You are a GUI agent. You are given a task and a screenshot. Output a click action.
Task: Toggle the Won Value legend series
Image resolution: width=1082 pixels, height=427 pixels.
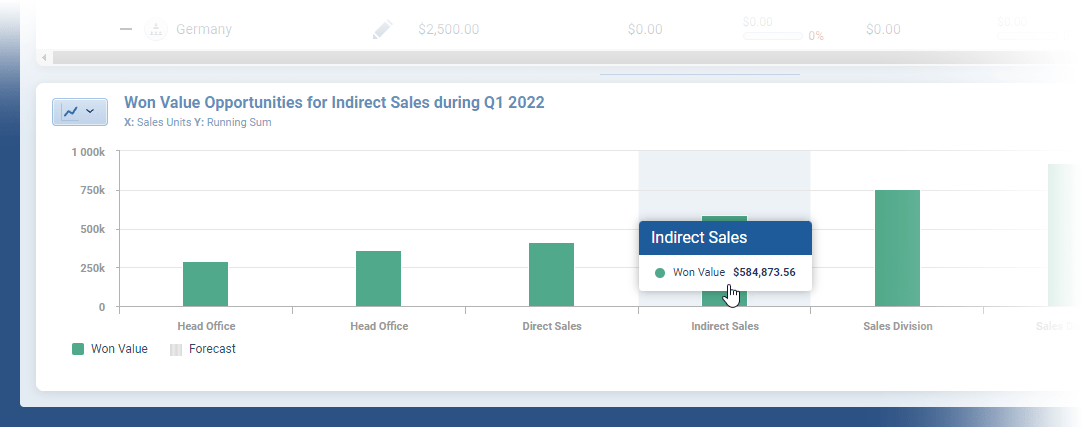(x=118, y=349)
